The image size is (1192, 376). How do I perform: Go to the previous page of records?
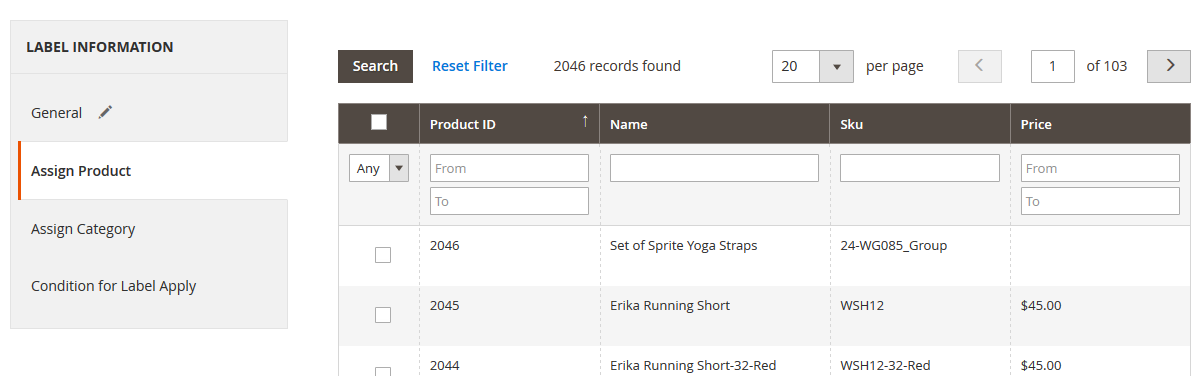coord(979,66)
